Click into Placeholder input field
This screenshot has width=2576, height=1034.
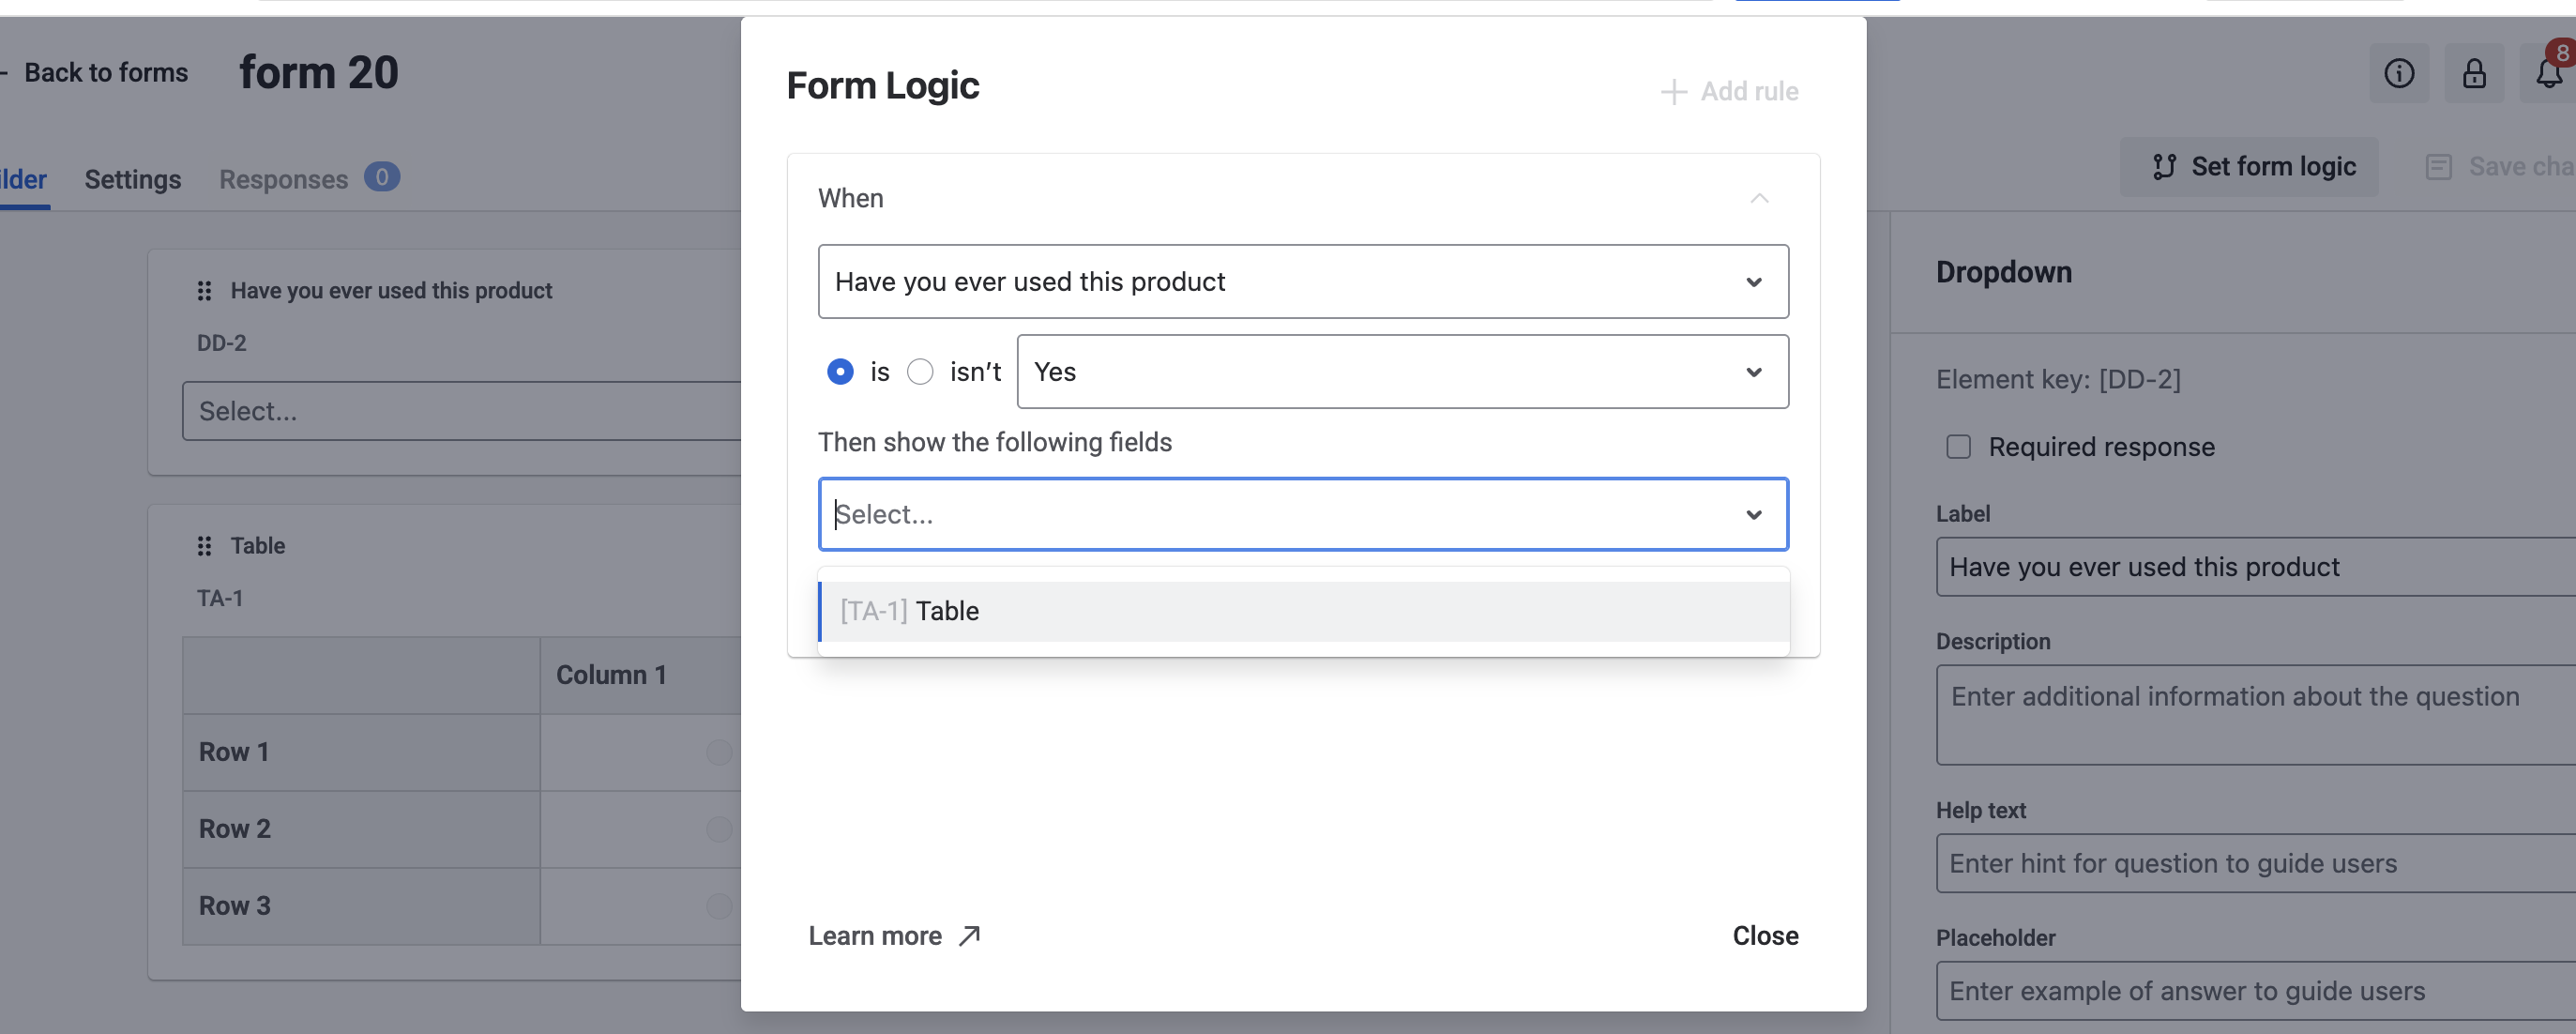(x=2256, y=991)
